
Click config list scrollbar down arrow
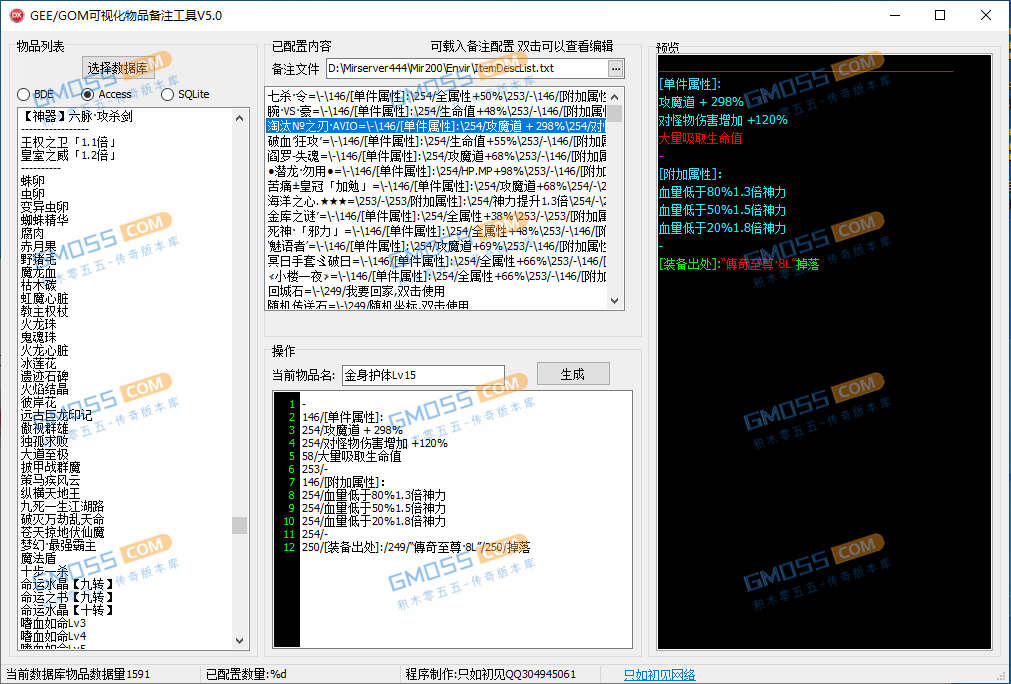614,300
